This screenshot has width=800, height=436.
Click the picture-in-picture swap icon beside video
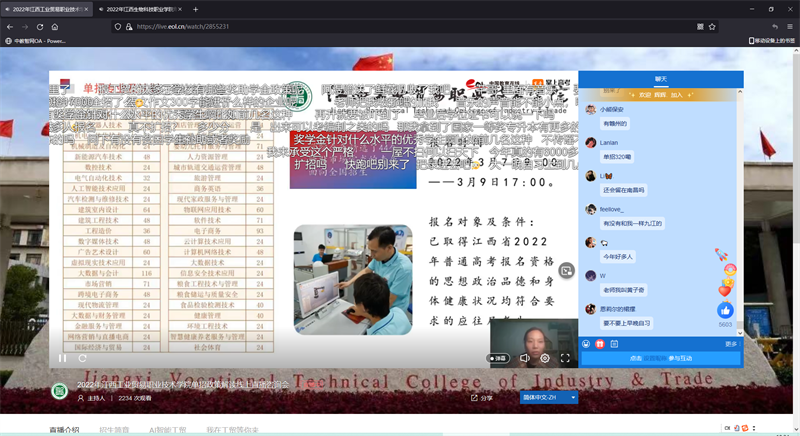[566, 271]
